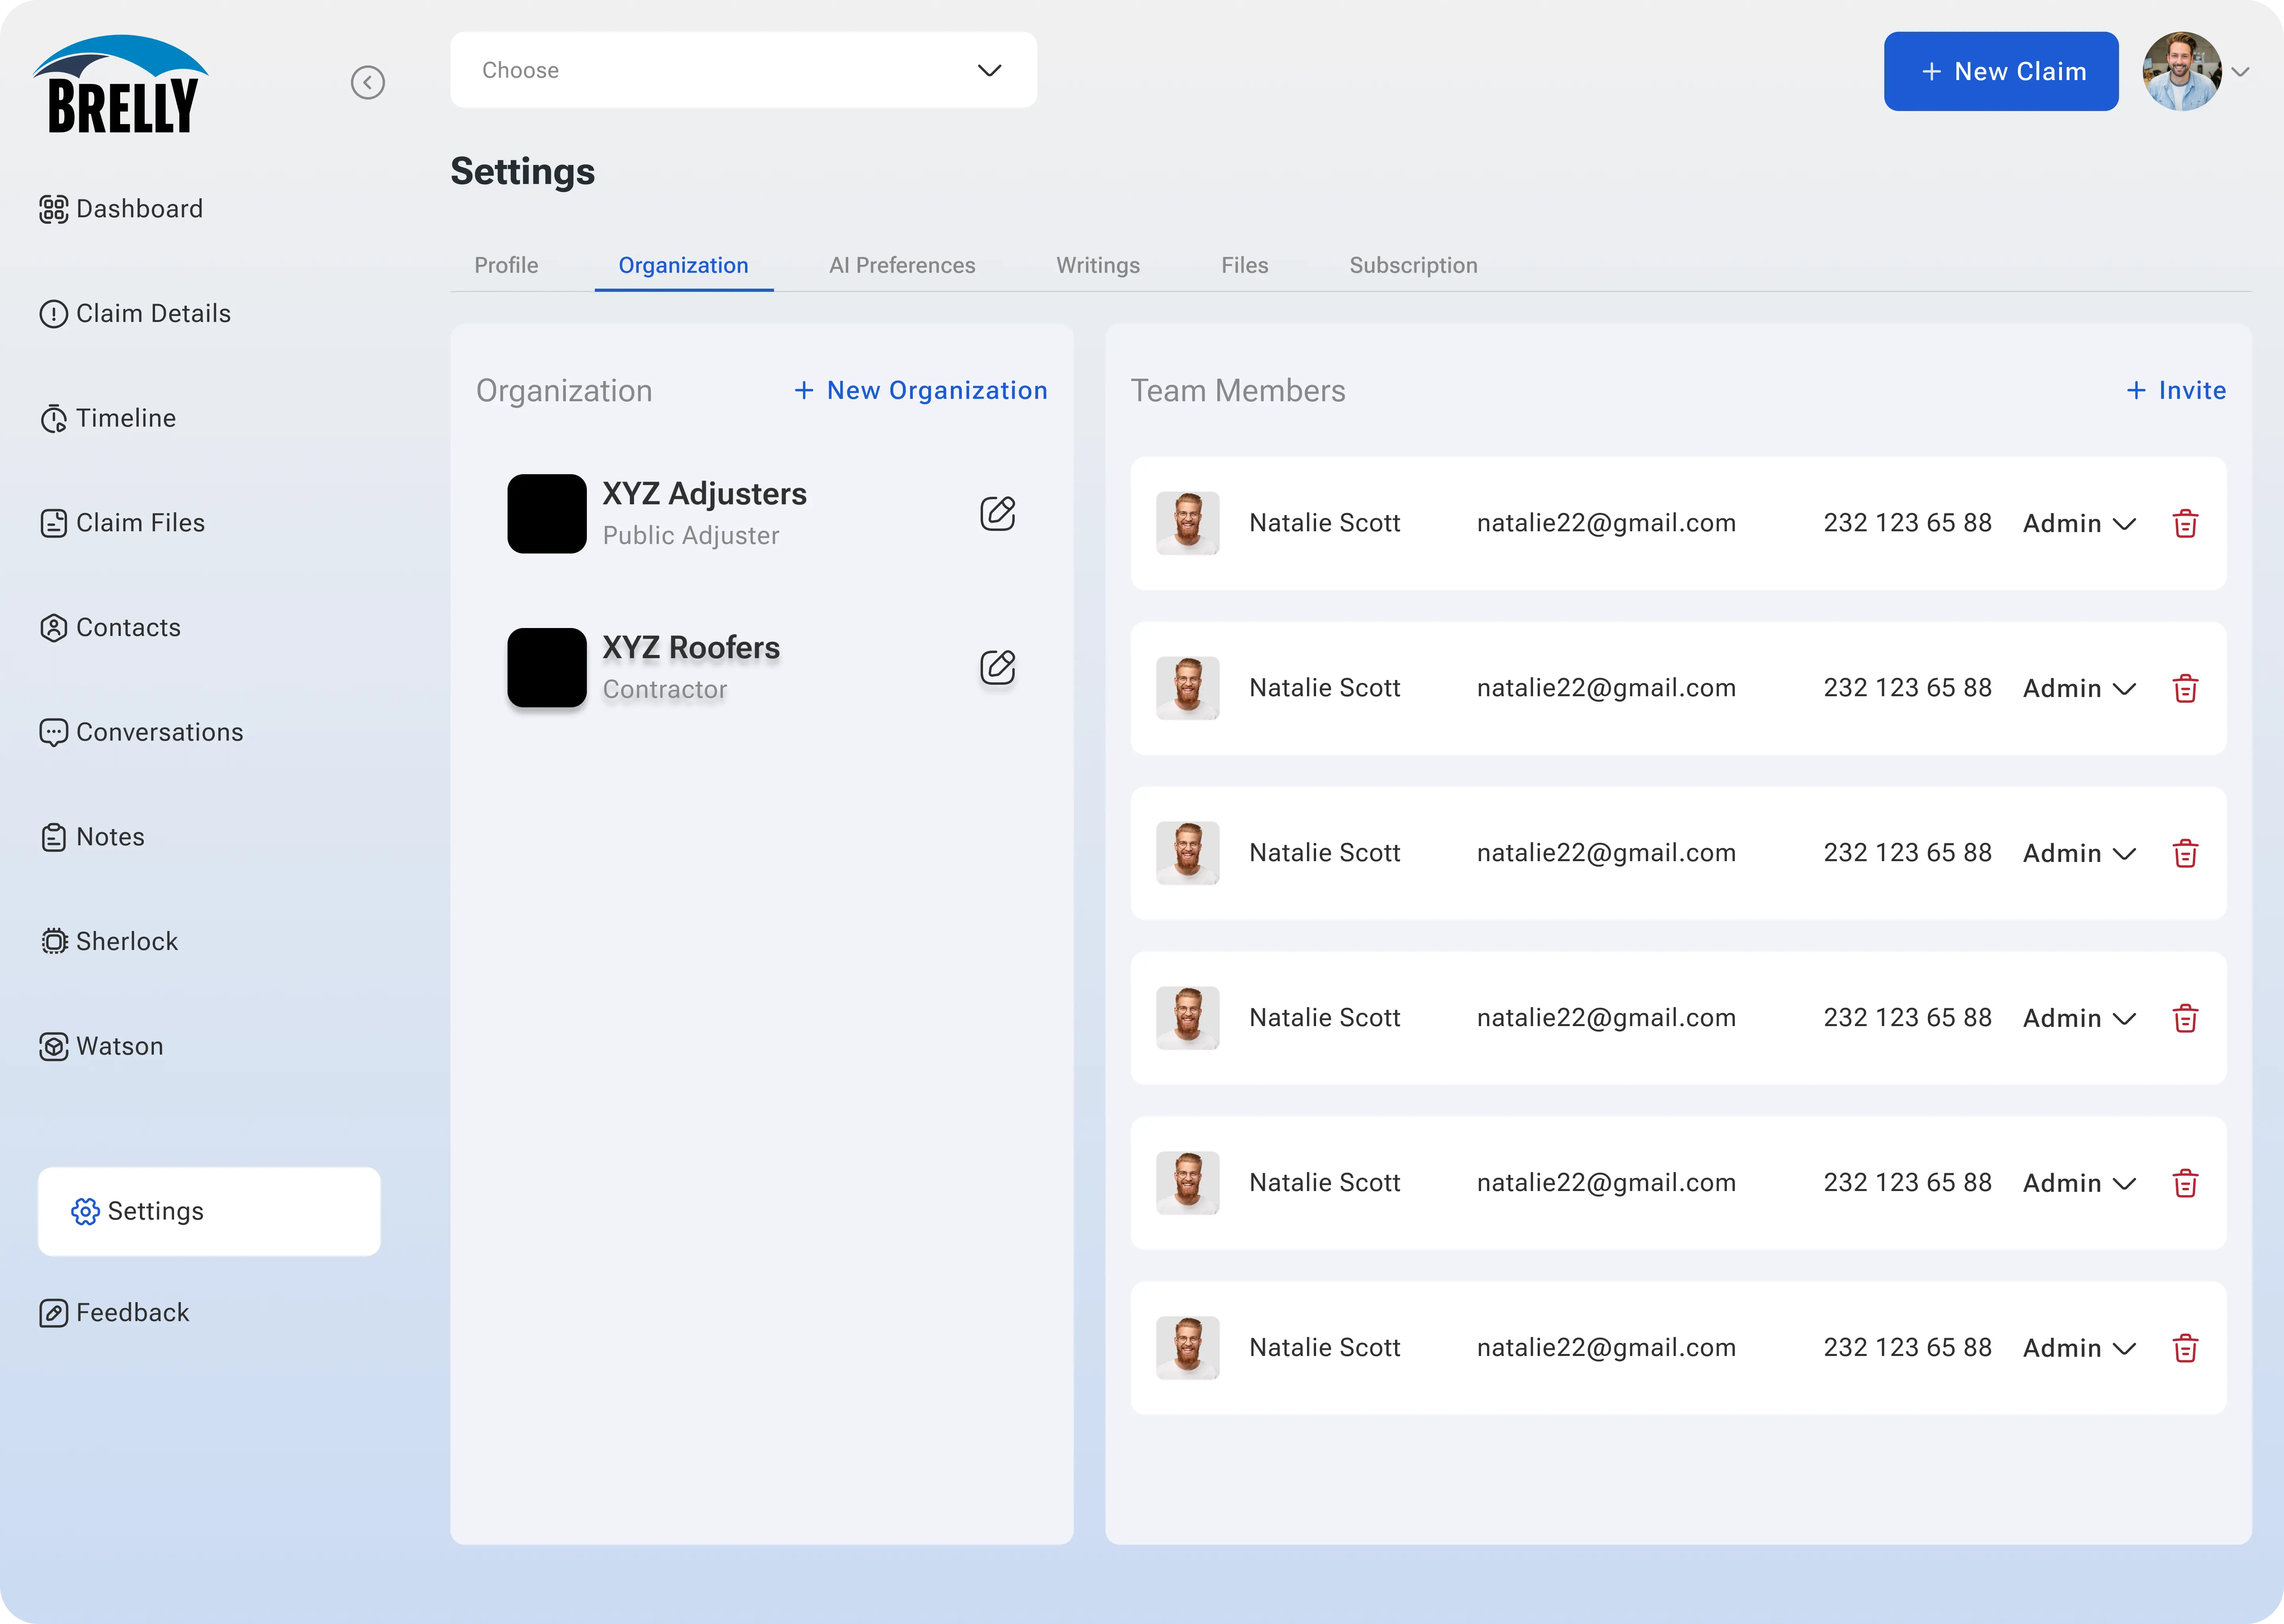Select the XYZ Roofers organization name
The width and height of the screenshot is (2284, 1624).
(691, 648)
